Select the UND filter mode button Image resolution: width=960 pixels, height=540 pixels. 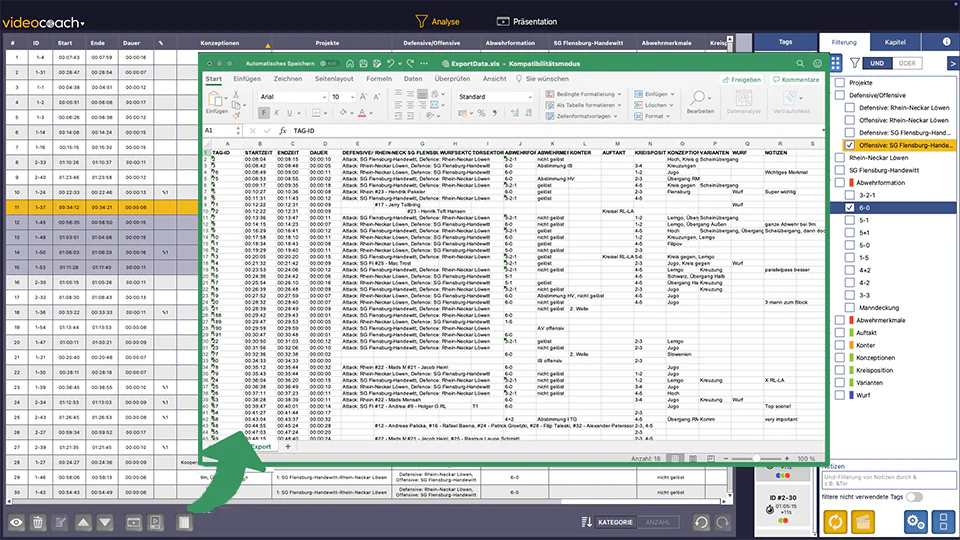point(877,63)
